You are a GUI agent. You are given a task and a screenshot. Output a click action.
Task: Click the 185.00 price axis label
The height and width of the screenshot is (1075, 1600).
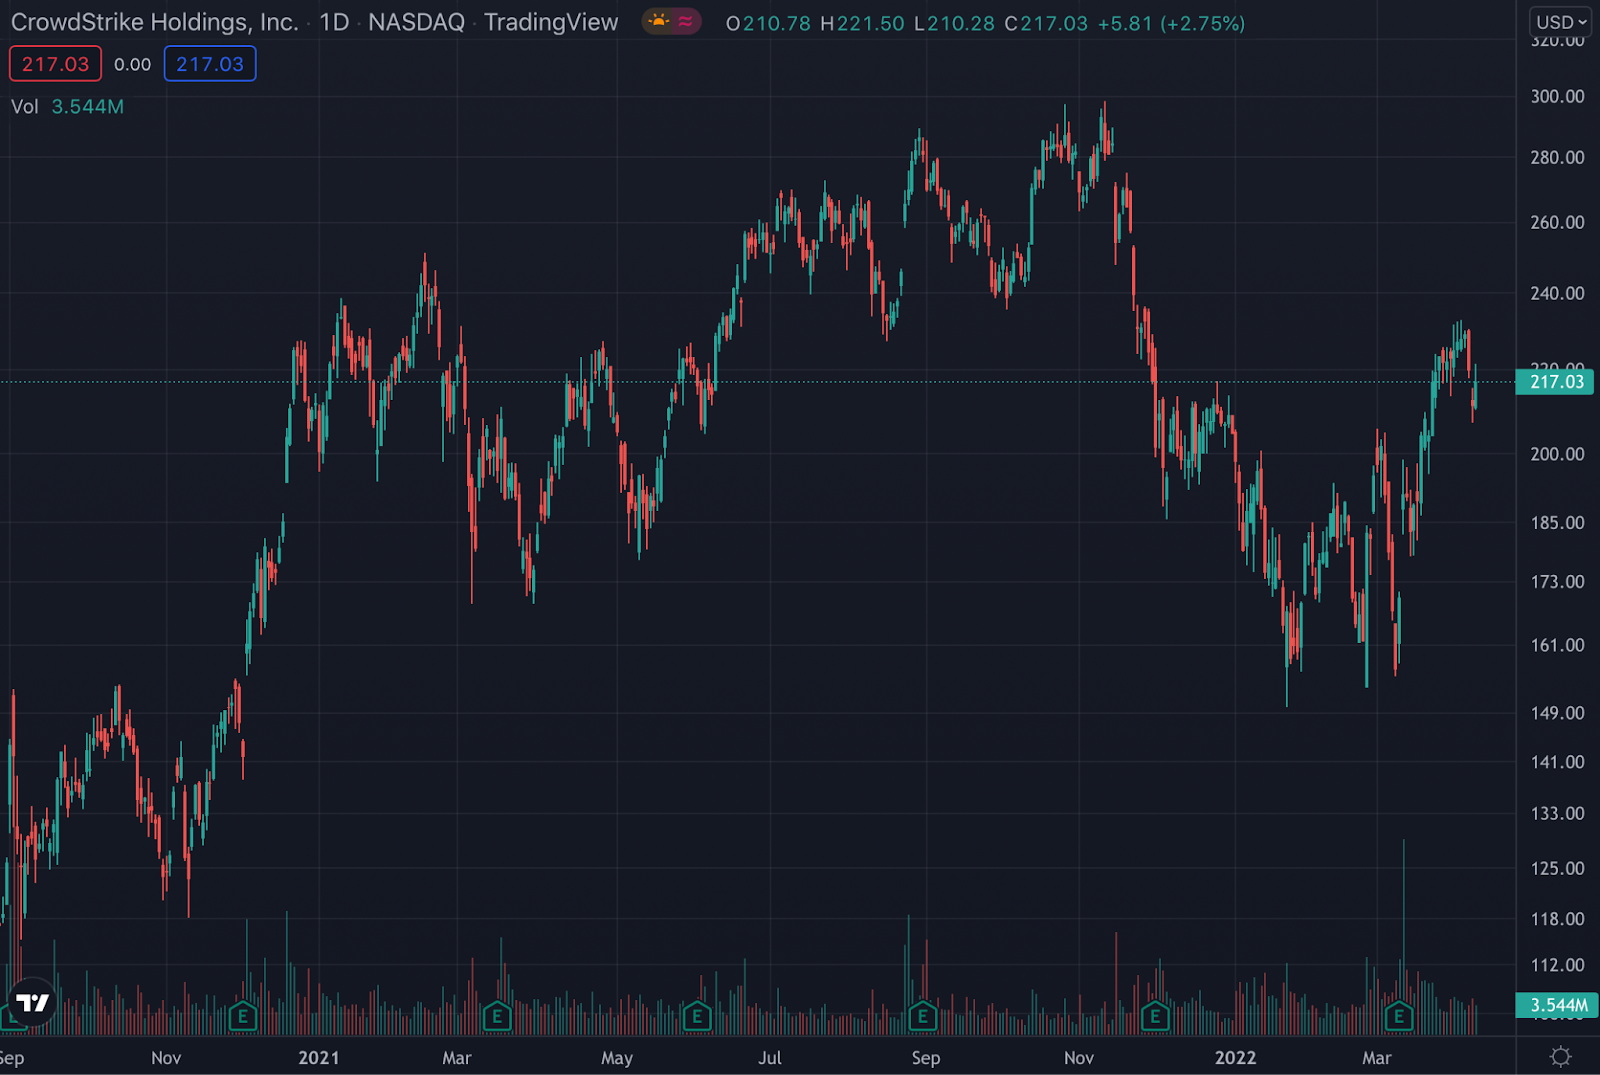pyautogui.click(x=1557, y=522)
